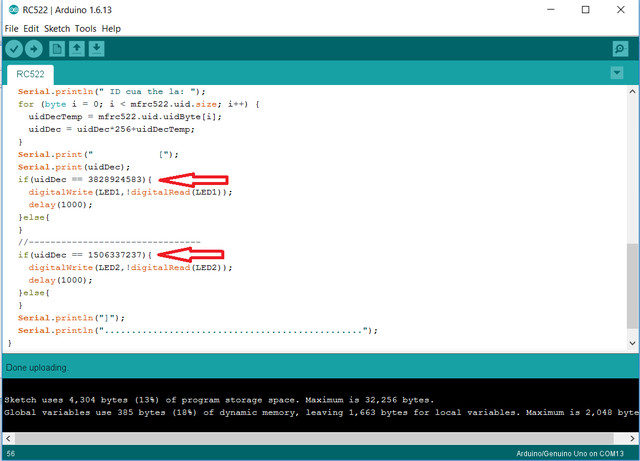Viewport: 640px width, 461px height.
Task: Open a sketch using the Open icon
Action: [x=77, y=49]
